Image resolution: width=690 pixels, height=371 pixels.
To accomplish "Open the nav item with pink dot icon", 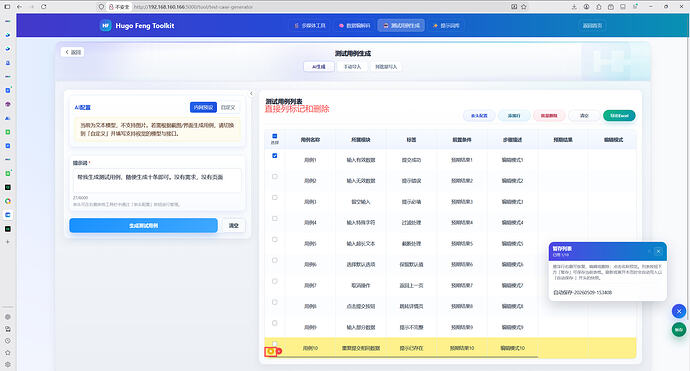I will coord(354,26).
